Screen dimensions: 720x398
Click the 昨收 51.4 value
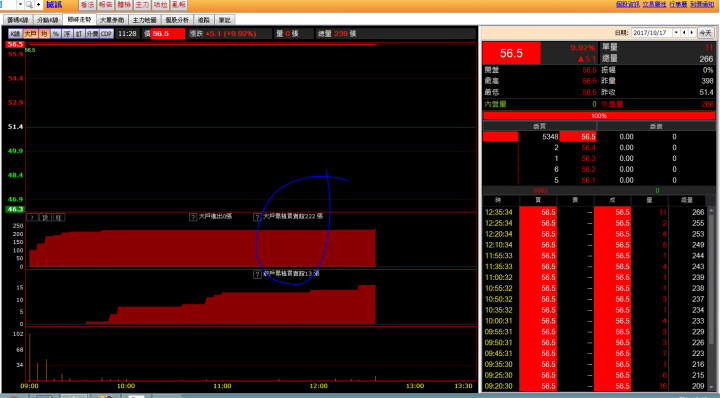coord(706,92)
